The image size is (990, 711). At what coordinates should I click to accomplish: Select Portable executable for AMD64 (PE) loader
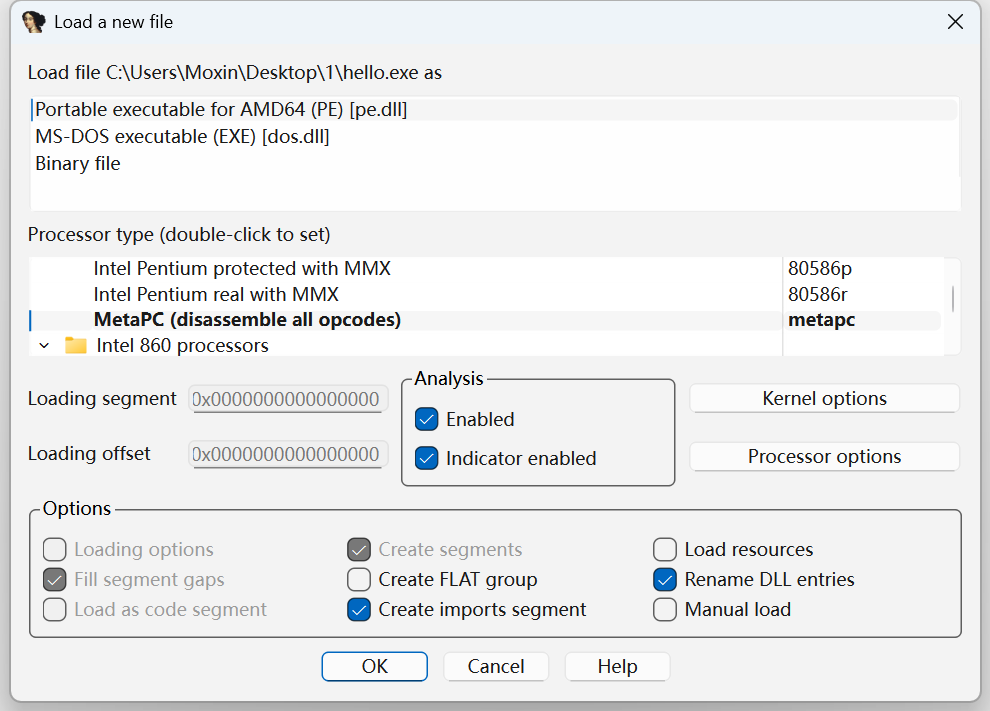tap(221, 110)
